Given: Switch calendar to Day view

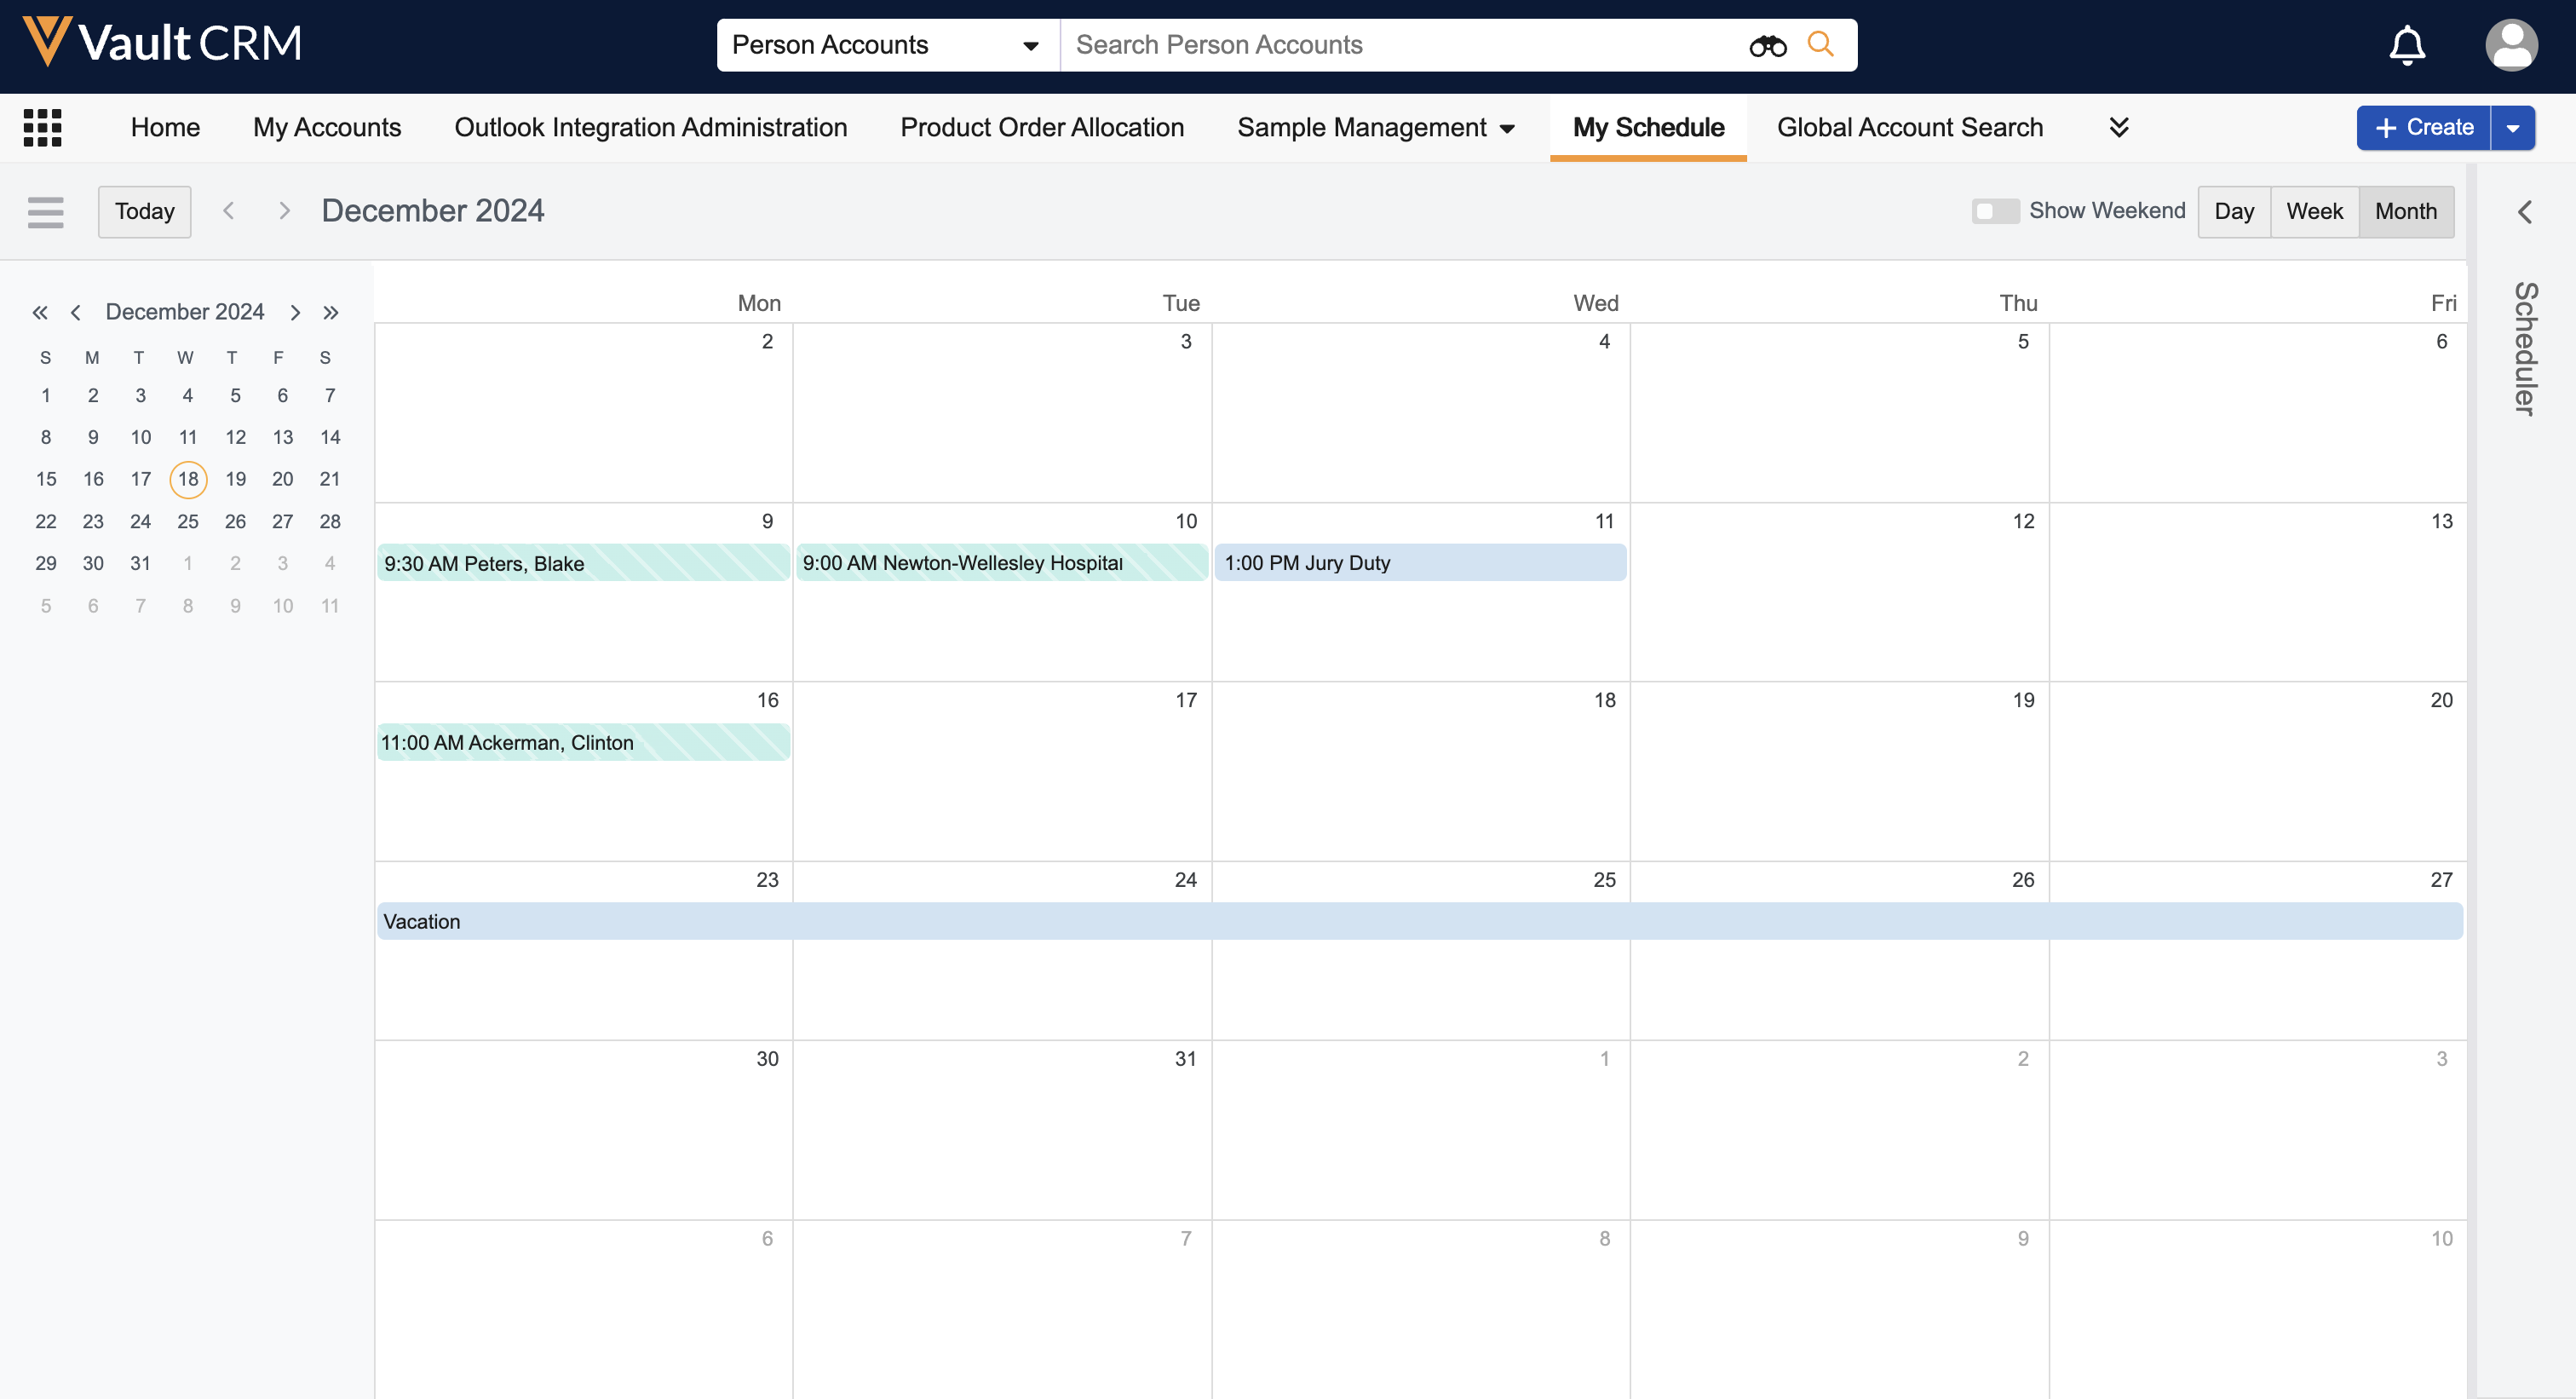Looking at the screenshot, I should tap(2233, 211).
